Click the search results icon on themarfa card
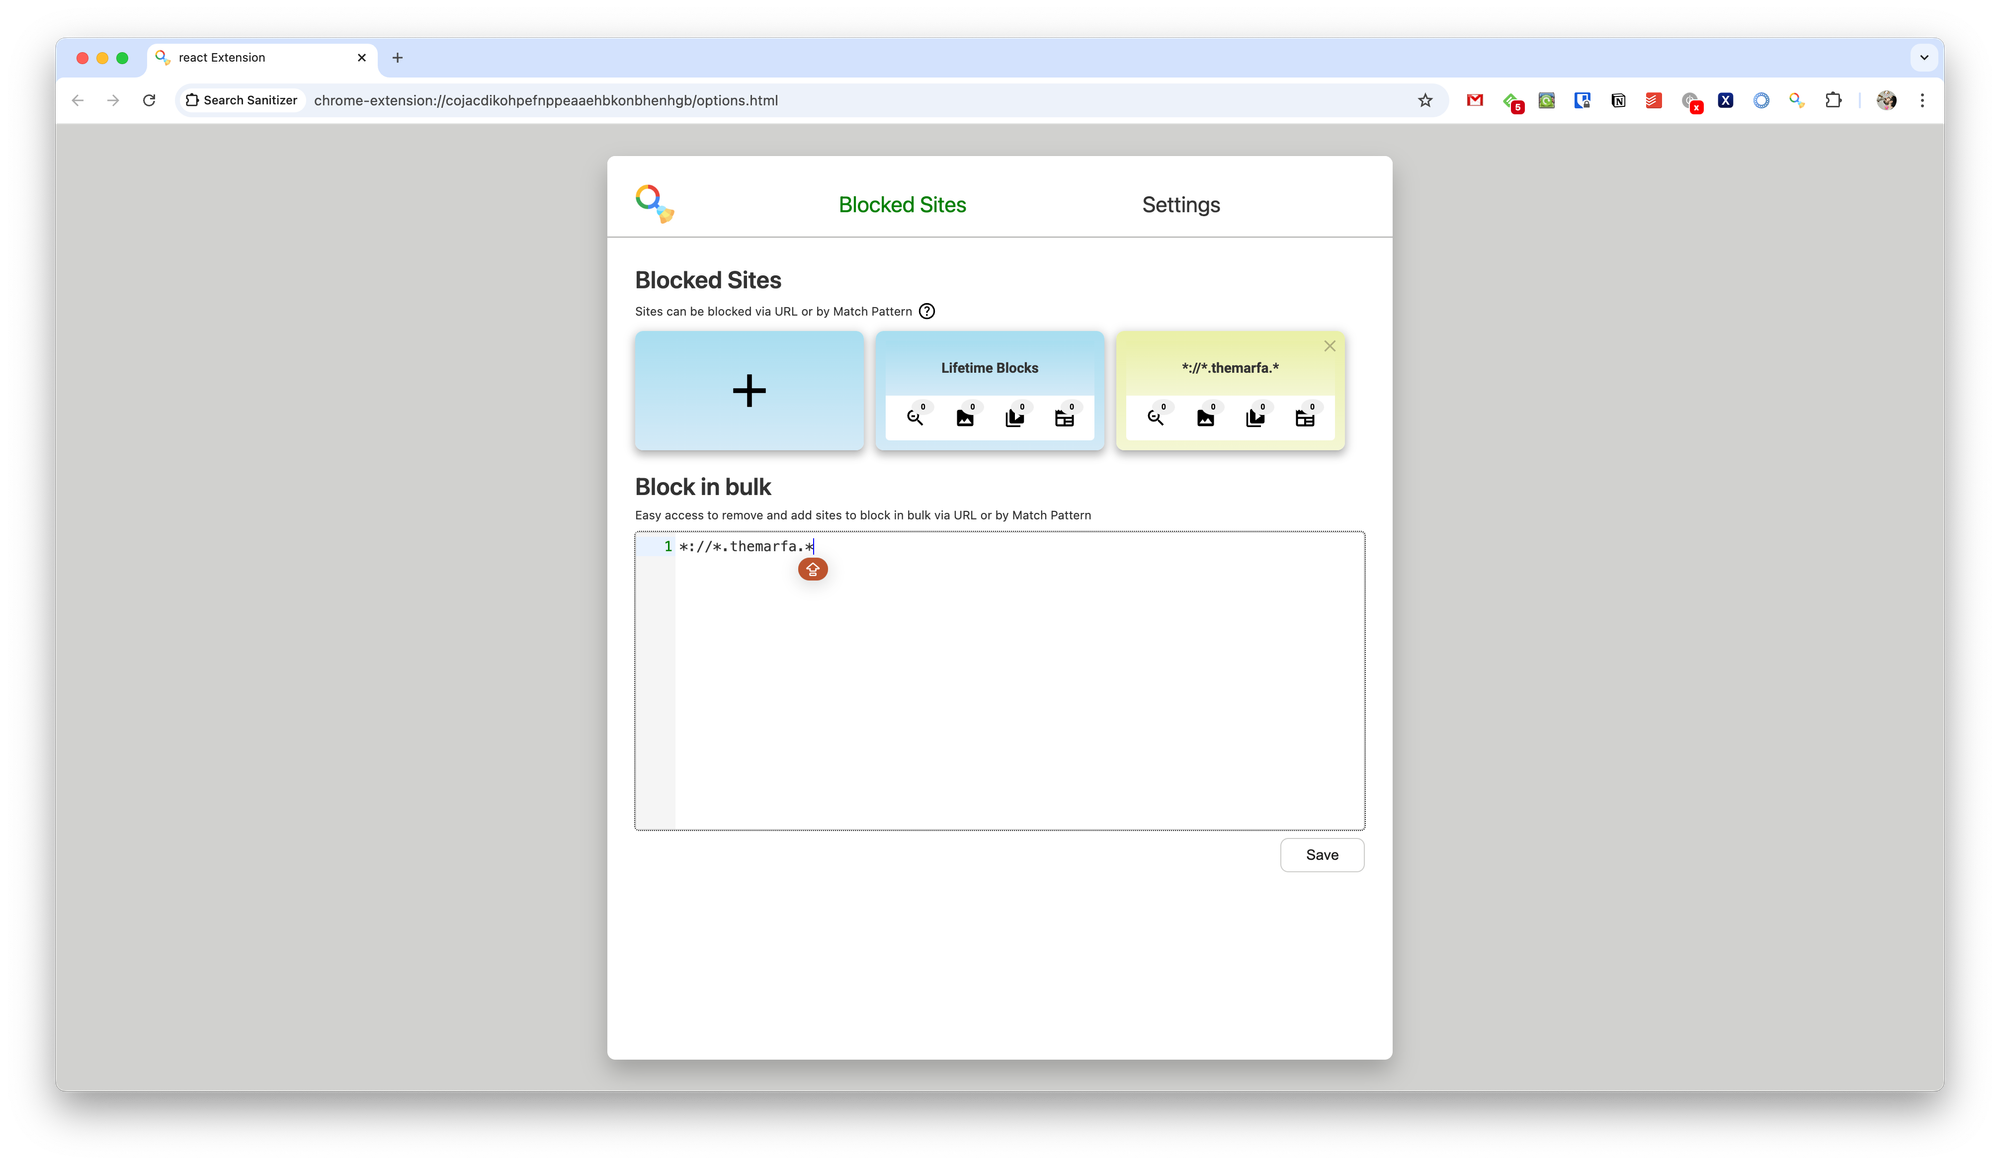The height and width of the screenshot is (1165, 2000). [x=1156, y=418]
